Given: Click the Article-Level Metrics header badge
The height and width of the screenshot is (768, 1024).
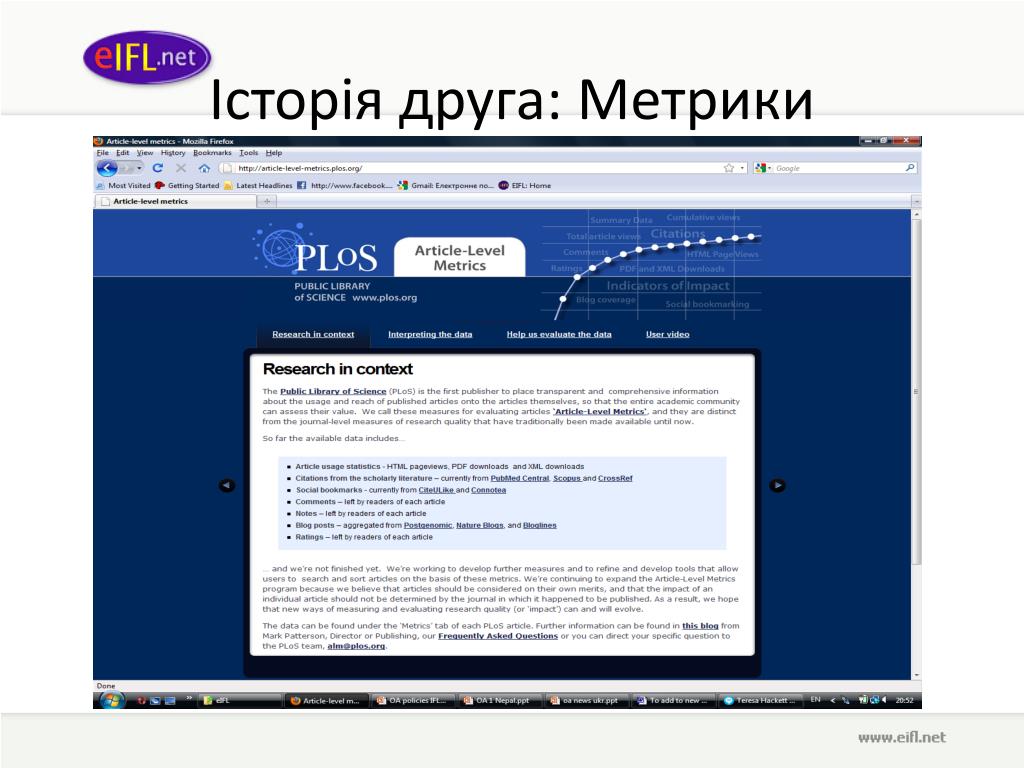Looking at the screenshot, I should click(x=460, y=257).
